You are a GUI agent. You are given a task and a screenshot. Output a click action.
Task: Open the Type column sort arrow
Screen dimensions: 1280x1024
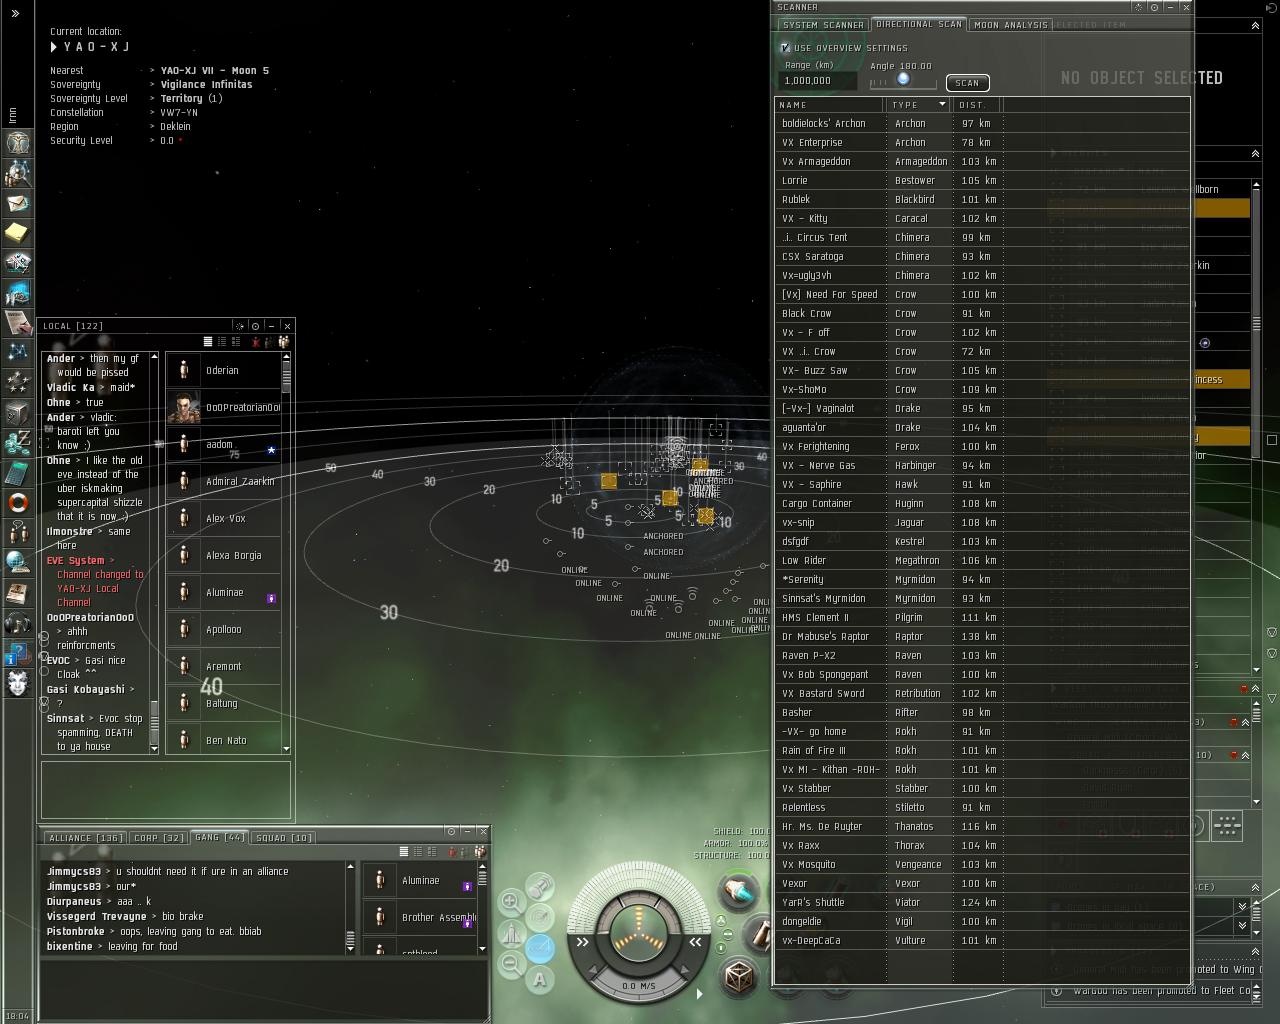942,104
